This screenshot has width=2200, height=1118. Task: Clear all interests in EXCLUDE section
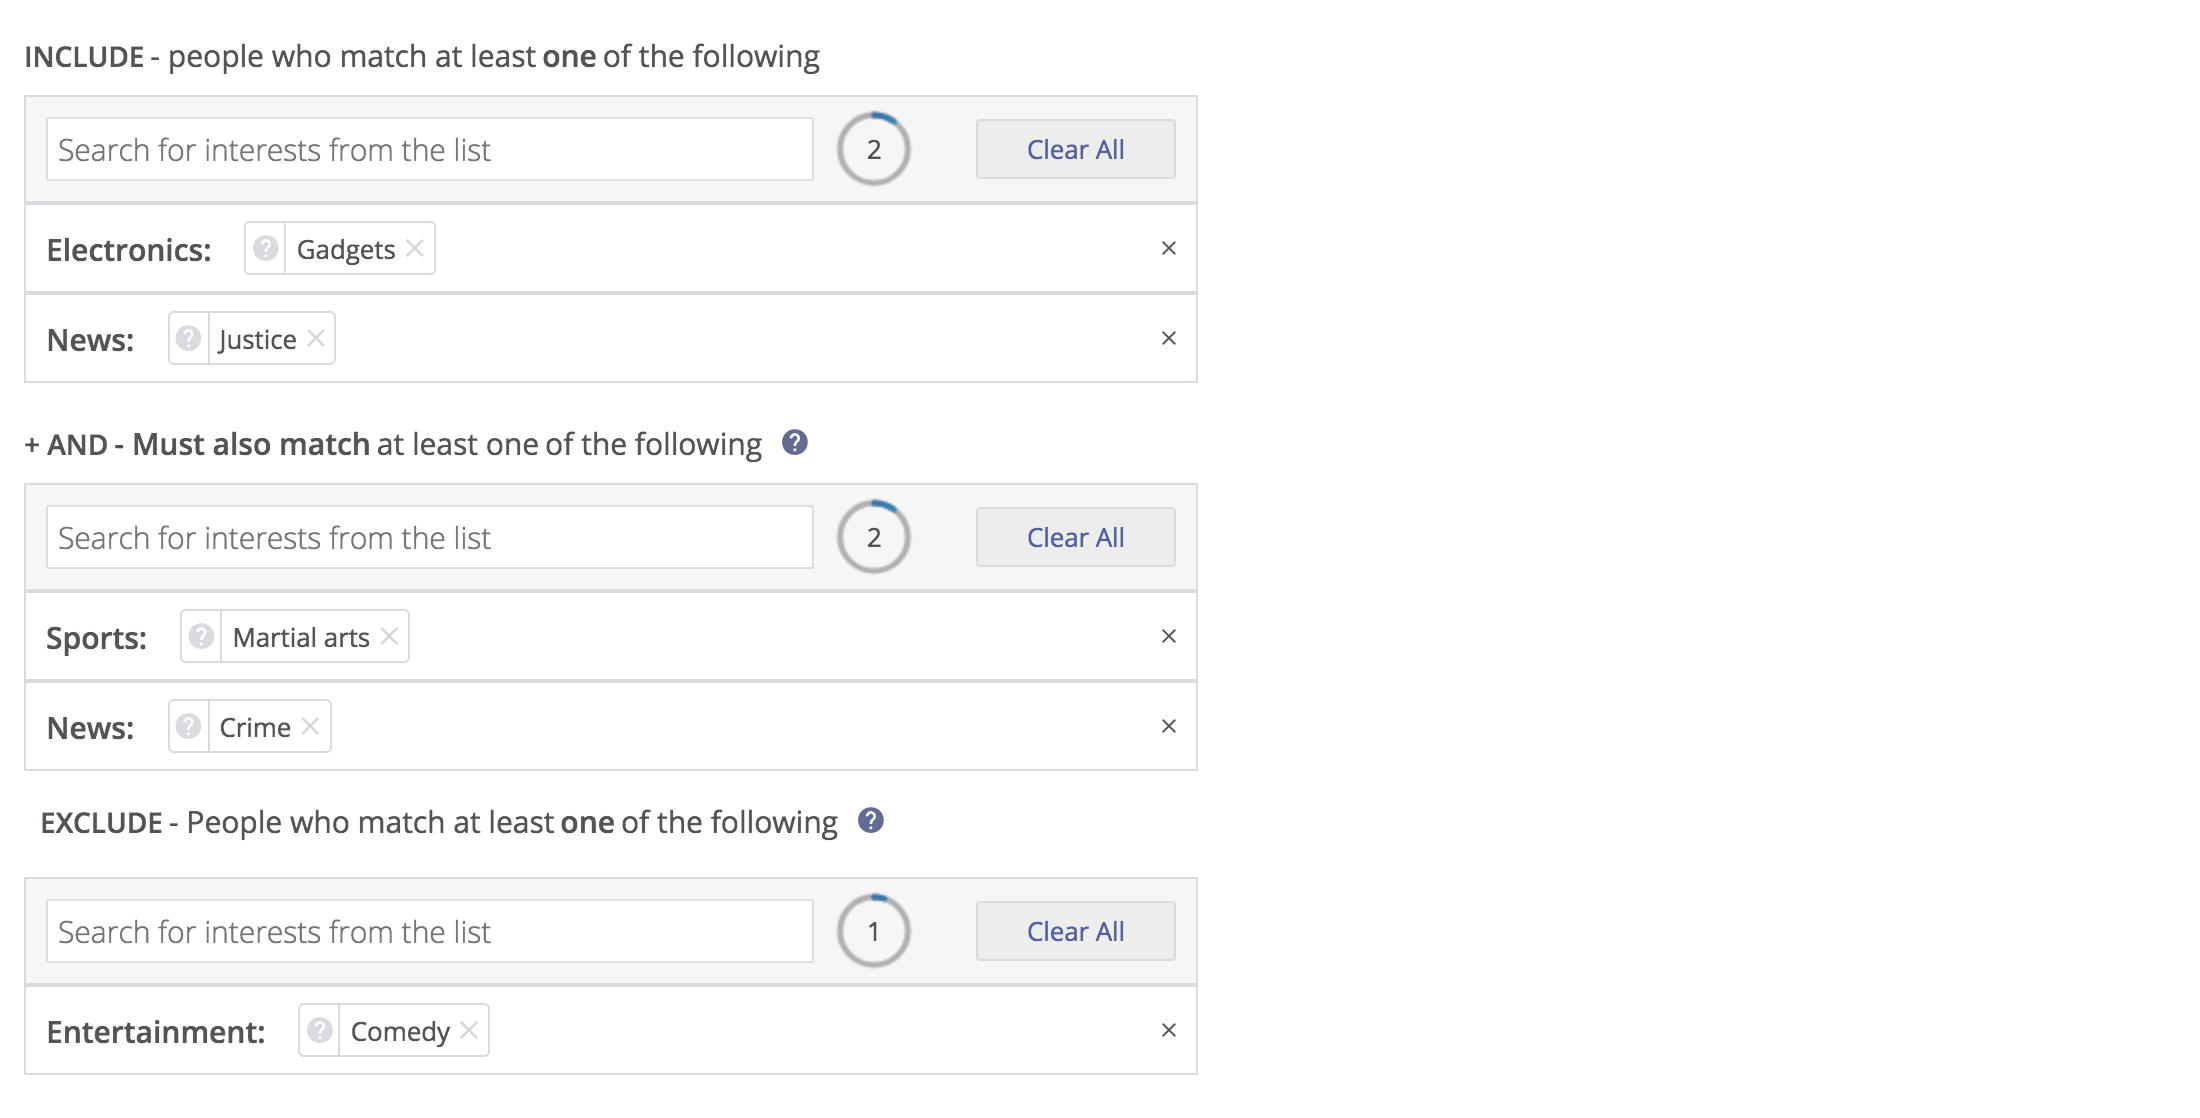tap(1076, 931)
